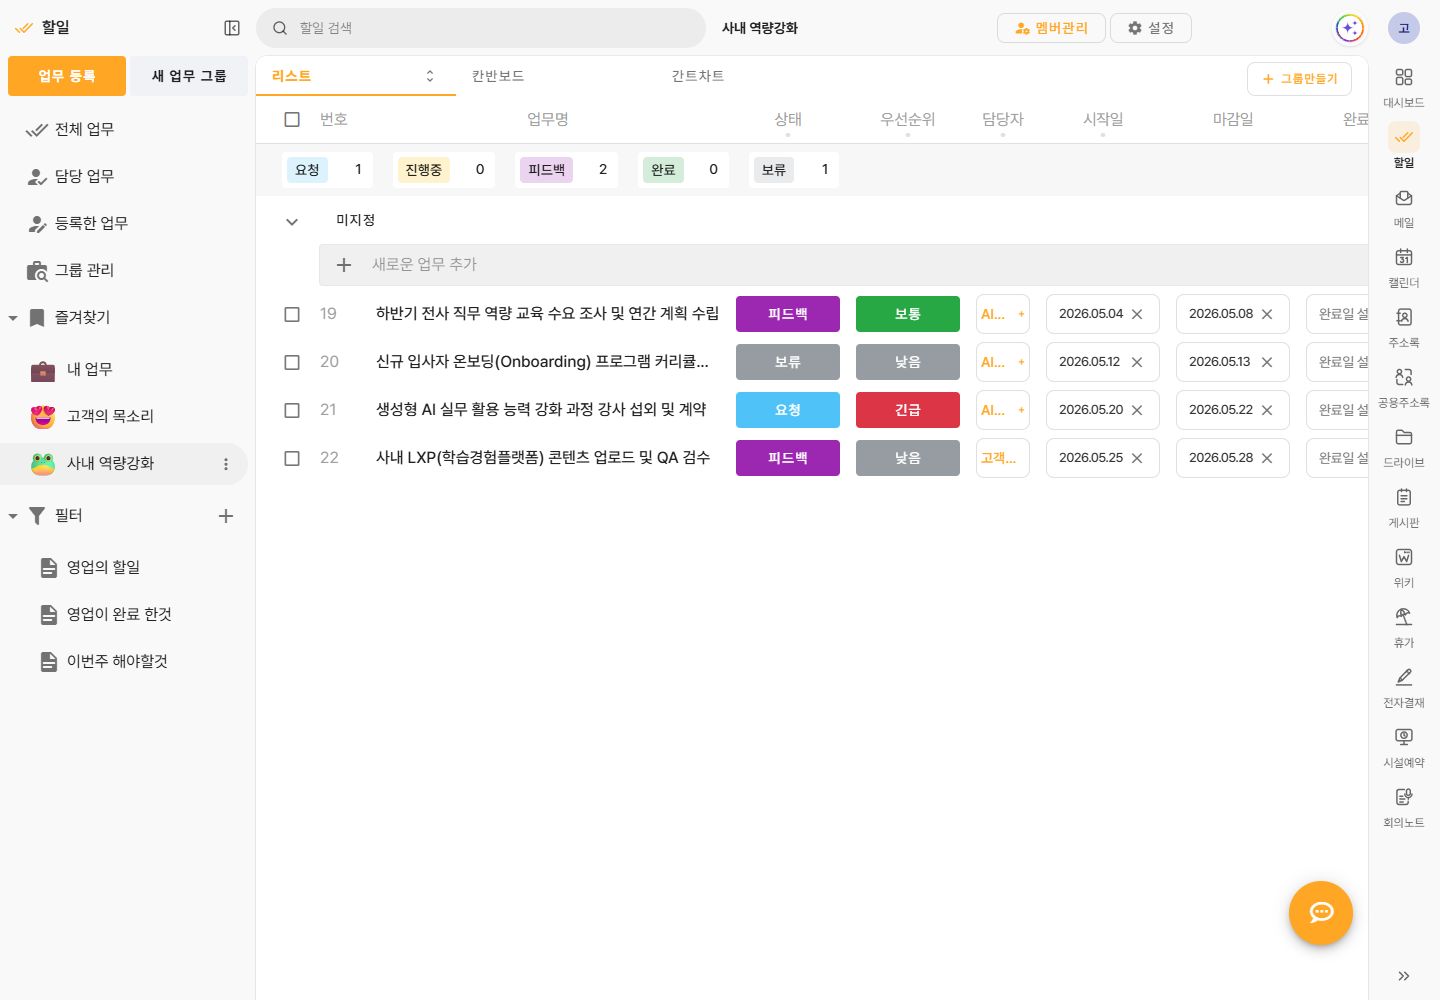Collapse the 즐겨찾기 favorites section
This screenshot has width=1440, height=1000.
tap(13, 318)
